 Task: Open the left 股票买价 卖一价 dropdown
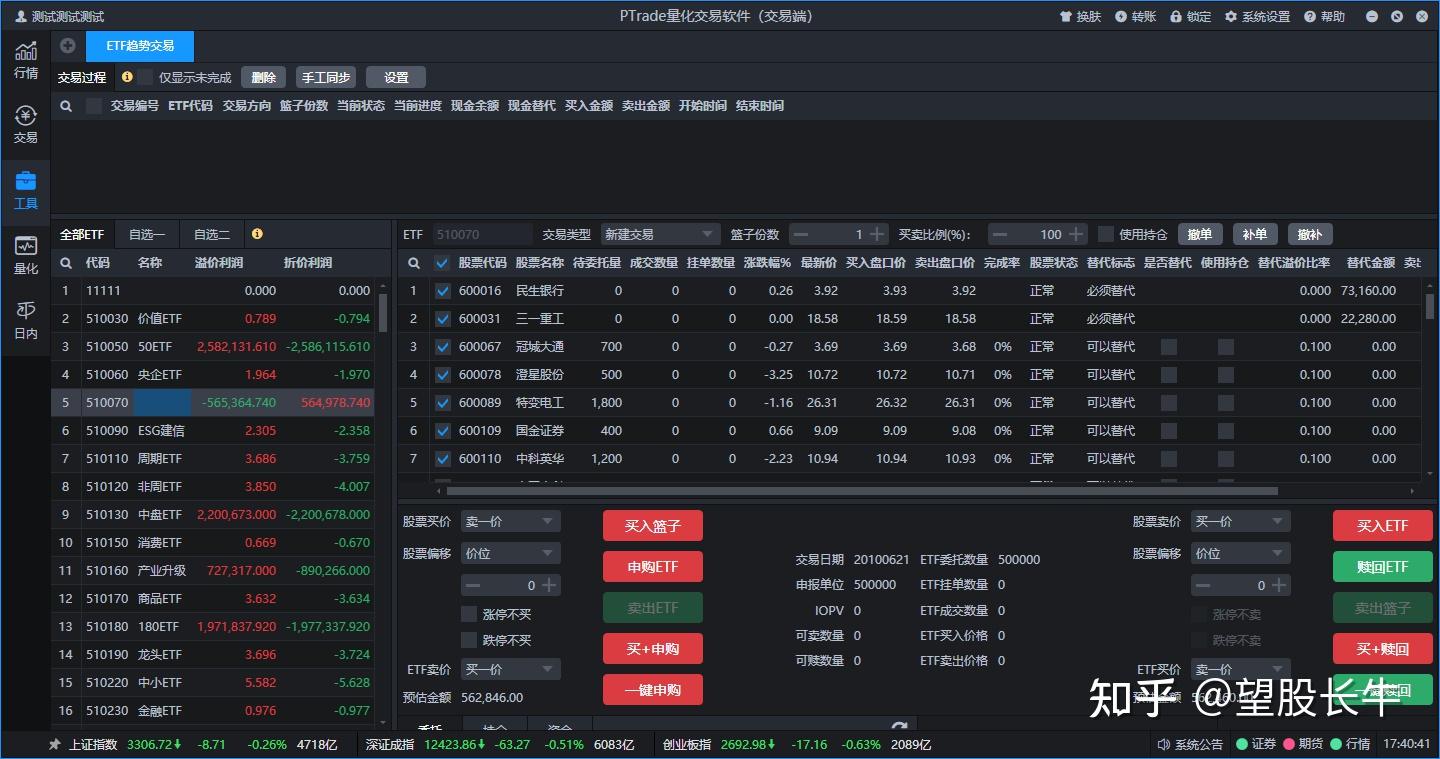510,522
